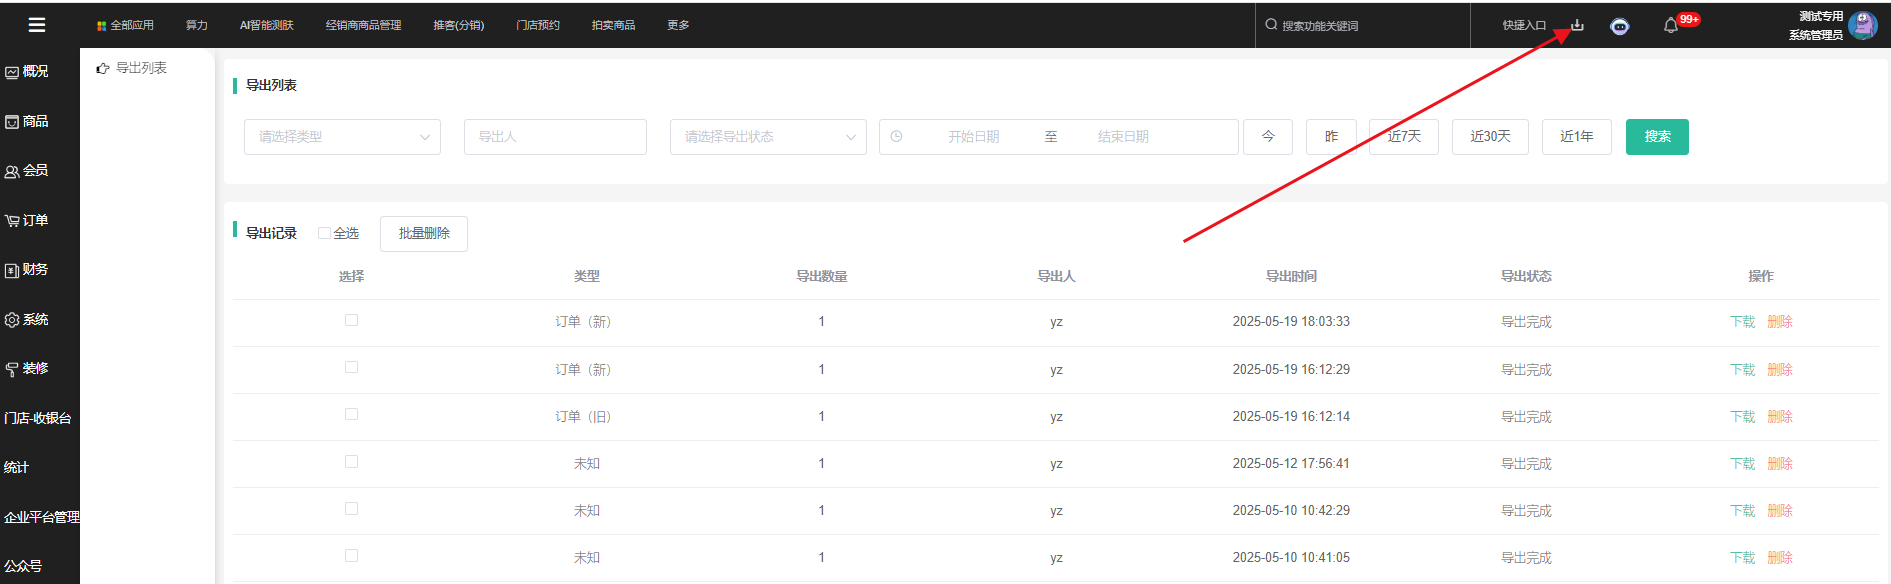Check row dated 2025-05-10 10:41:05
This screenshot has height=584, width=1891.
point(351,555)
